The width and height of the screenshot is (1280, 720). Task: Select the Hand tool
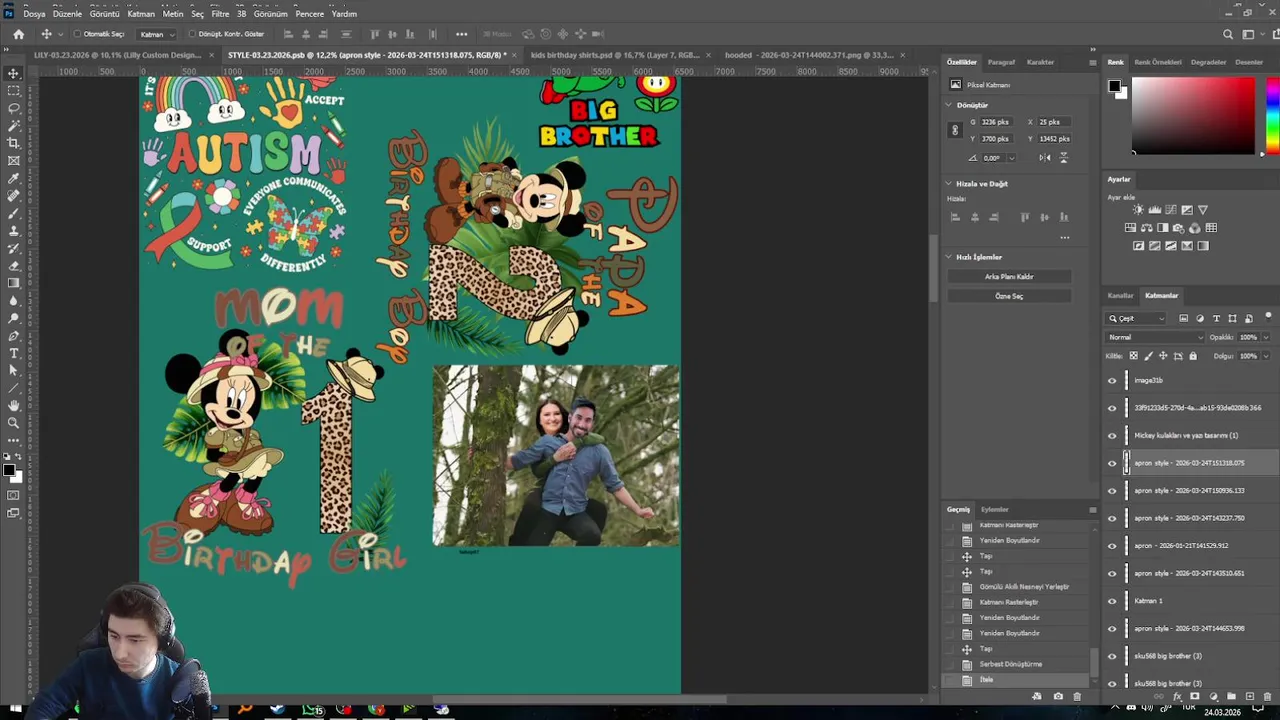[x=14, y=405]
